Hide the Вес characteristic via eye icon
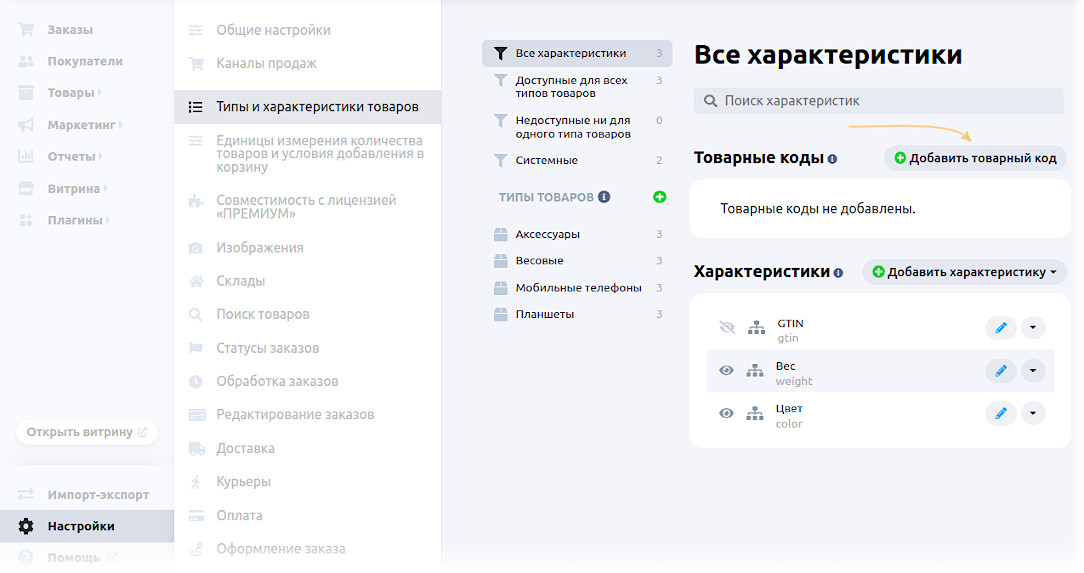1084x573 pixels. pos(727,371)
